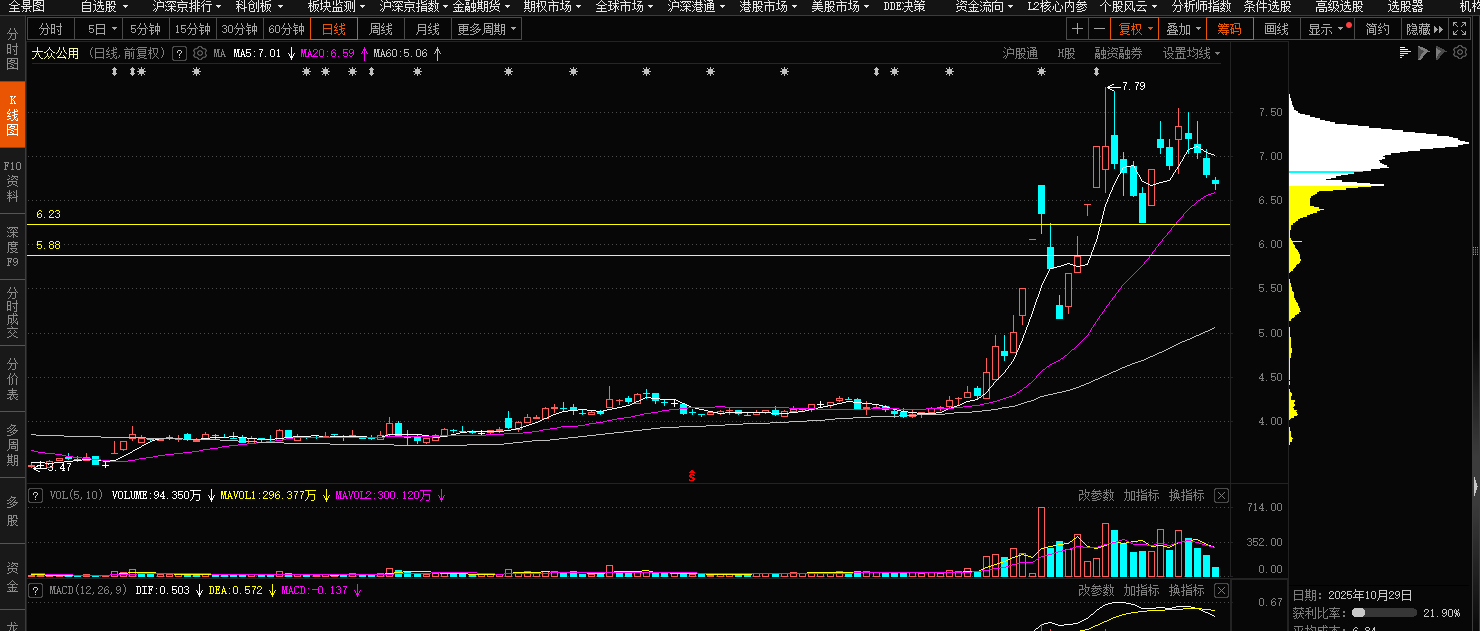The image size is (1480, 631).
Task: Open 设置均线 dropdown
Action: (1190, 53)
